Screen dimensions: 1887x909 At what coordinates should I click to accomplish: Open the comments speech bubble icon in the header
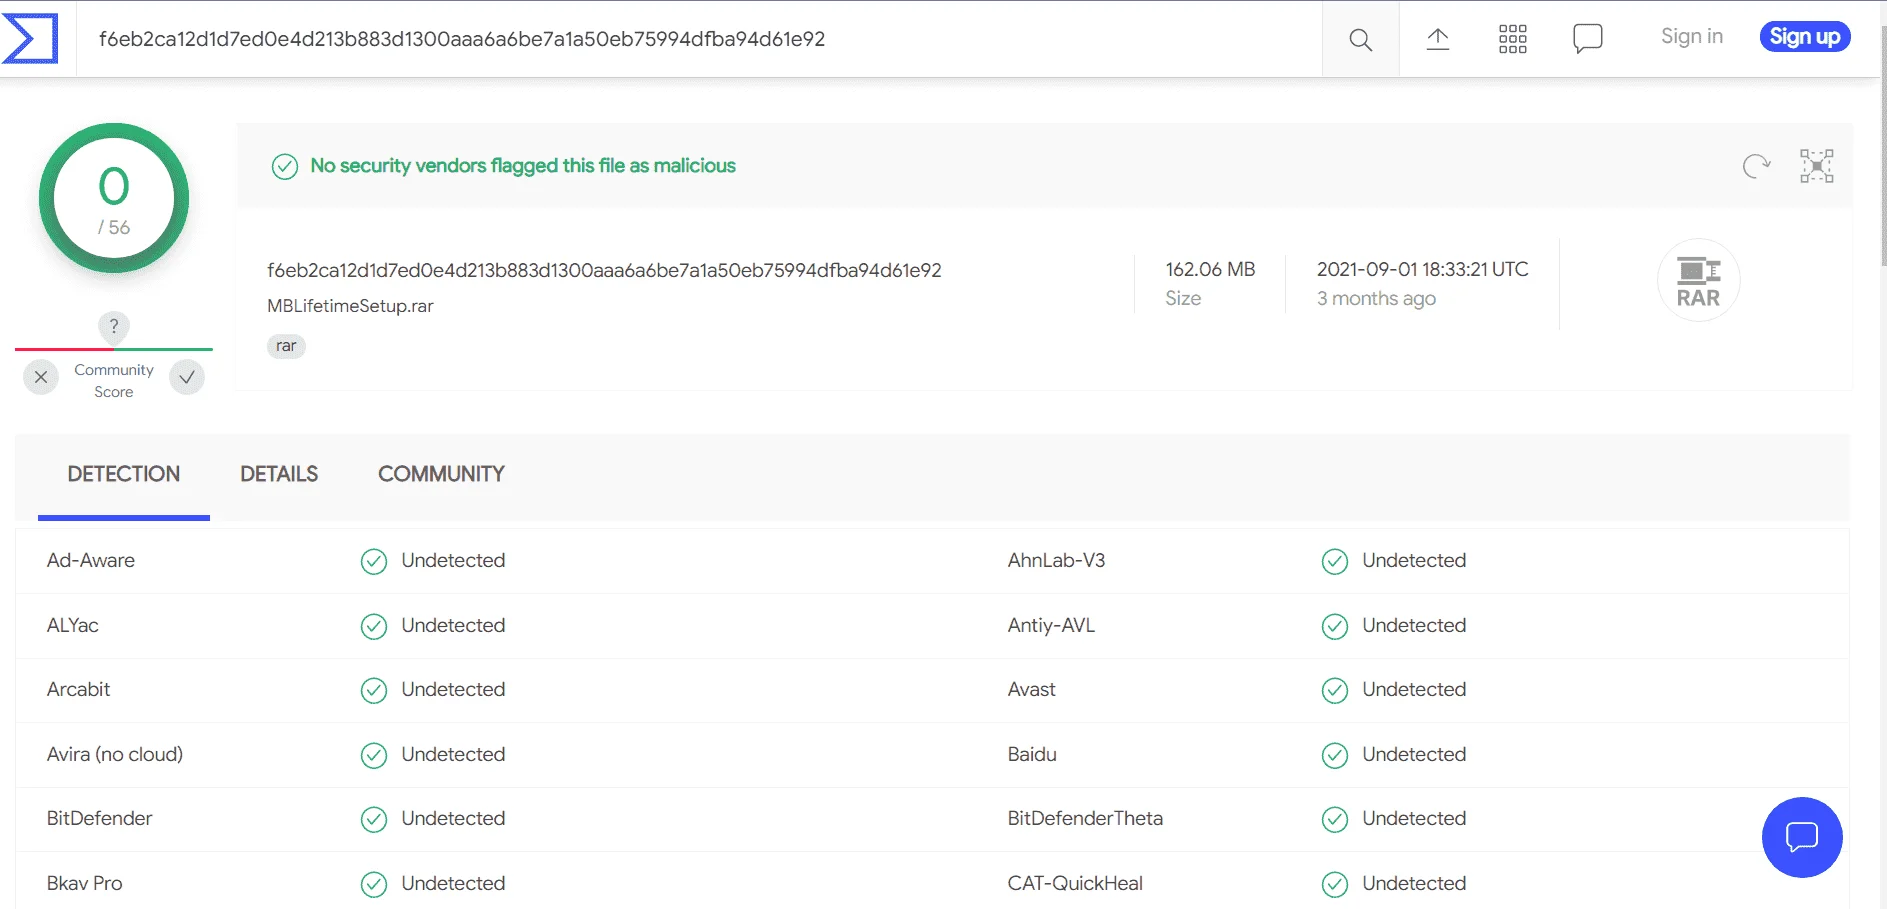(x=1587, y=39)
